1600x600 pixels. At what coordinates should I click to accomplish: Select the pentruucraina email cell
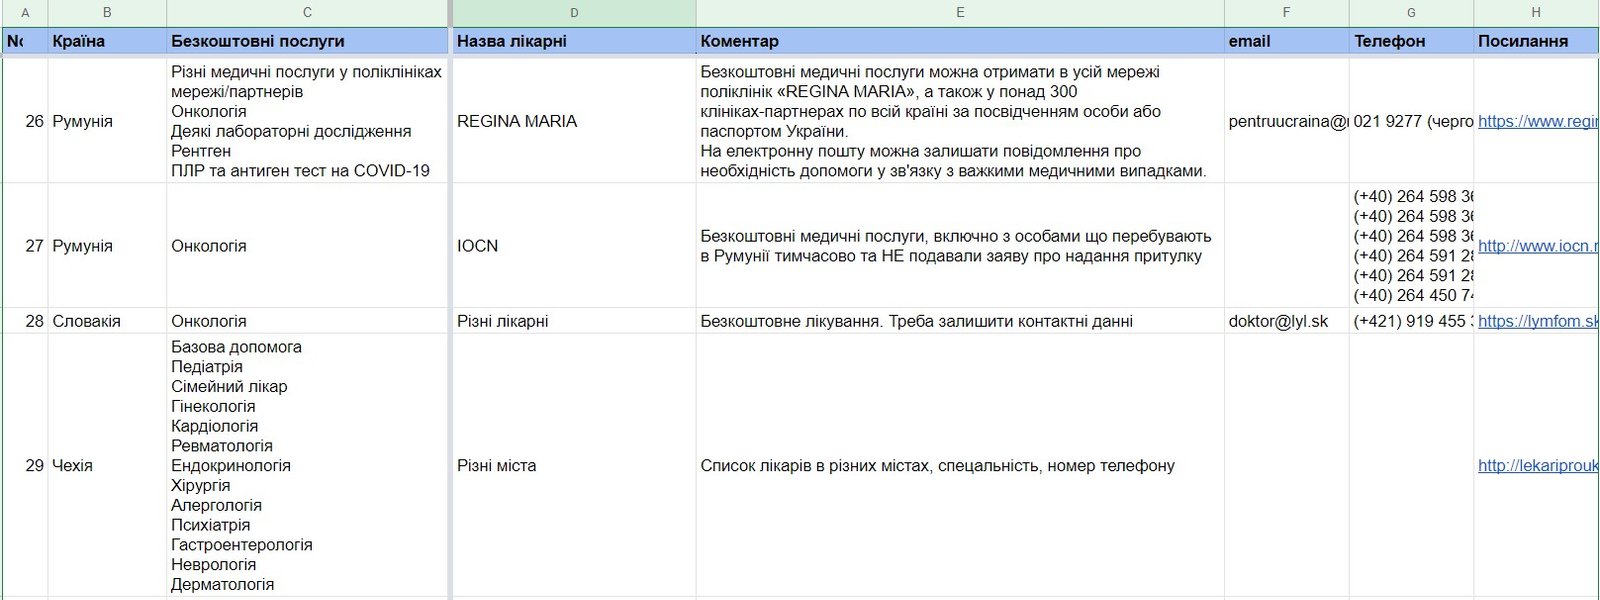point(1286,121)
